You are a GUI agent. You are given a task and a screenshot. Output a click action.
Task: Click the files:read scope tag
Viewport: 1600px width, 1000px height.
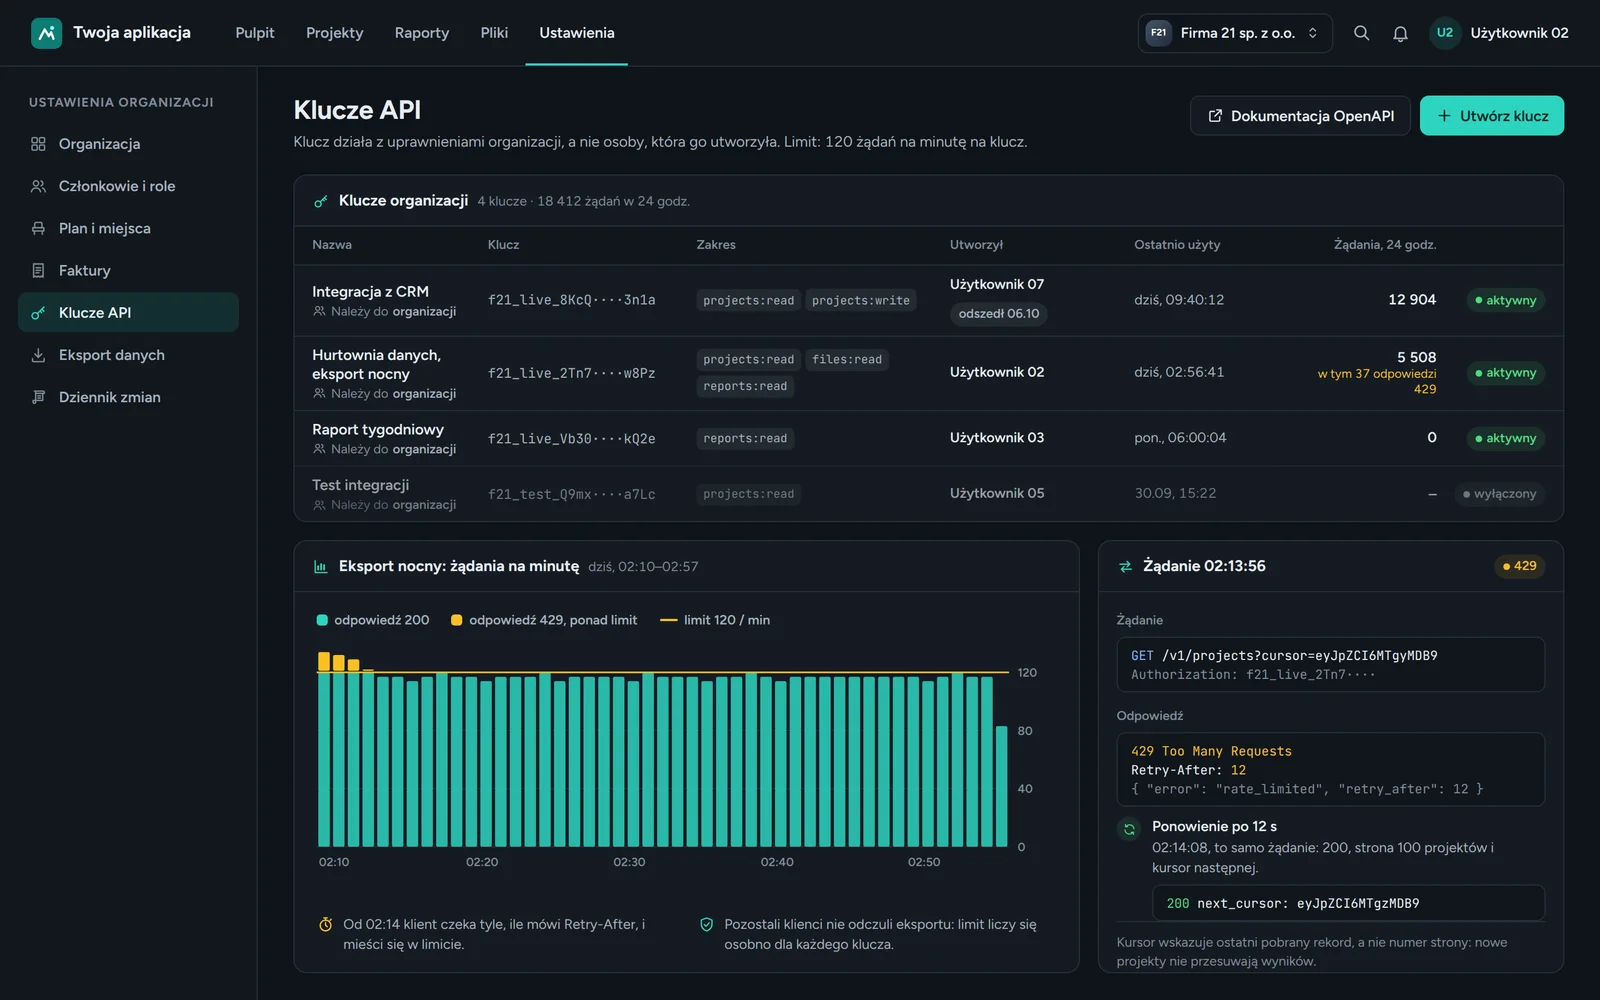click(847, 359)
